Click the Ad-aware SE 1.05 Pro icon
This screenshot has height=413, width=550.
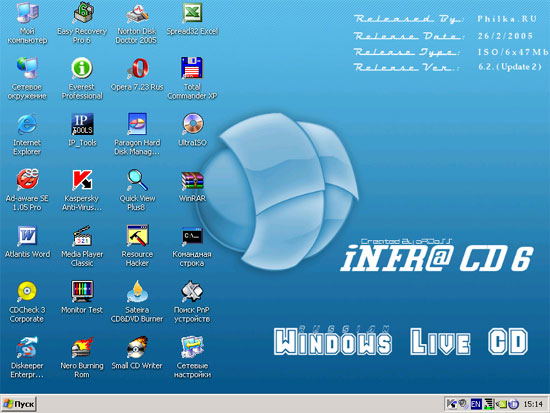pos(27,179)
